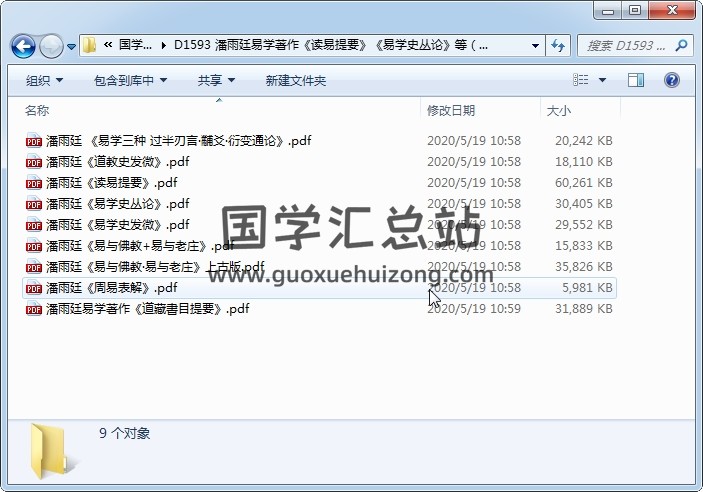Select the D1593 潘雨廷易学著作 breadcrumb

331,45
